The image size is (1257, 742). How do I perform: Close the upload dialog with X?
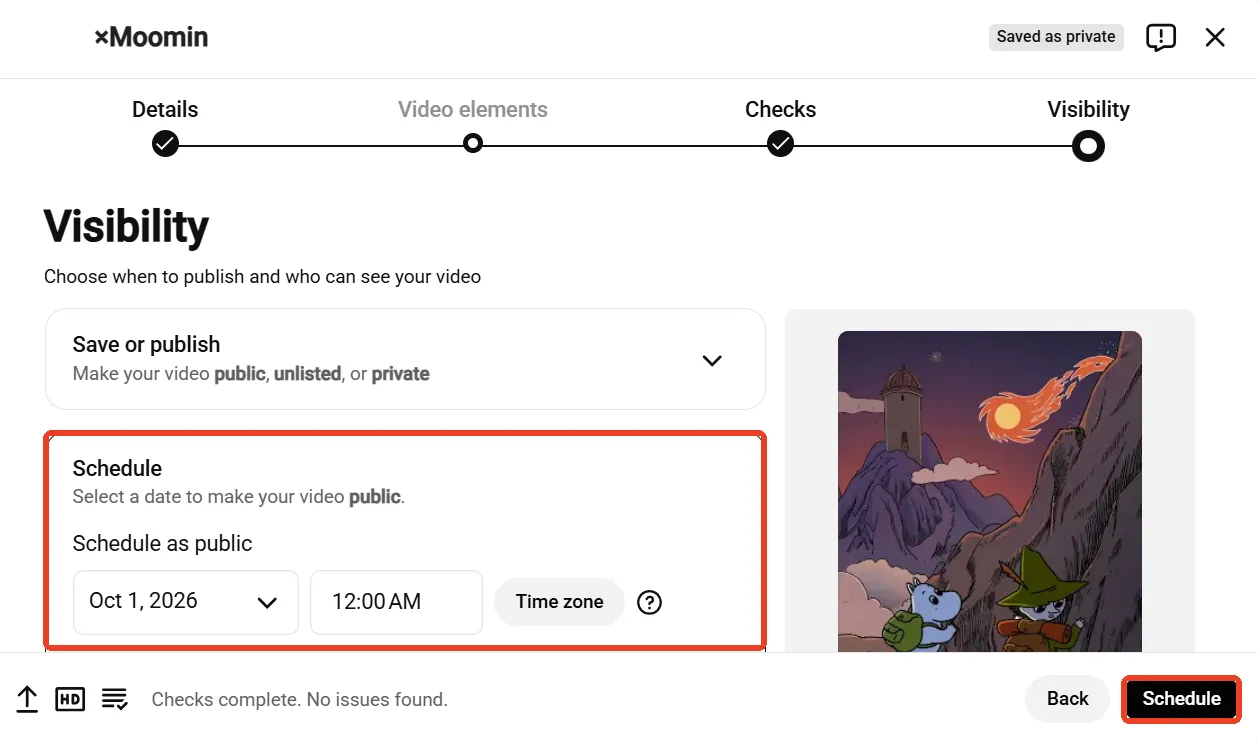coord(1215,38)
